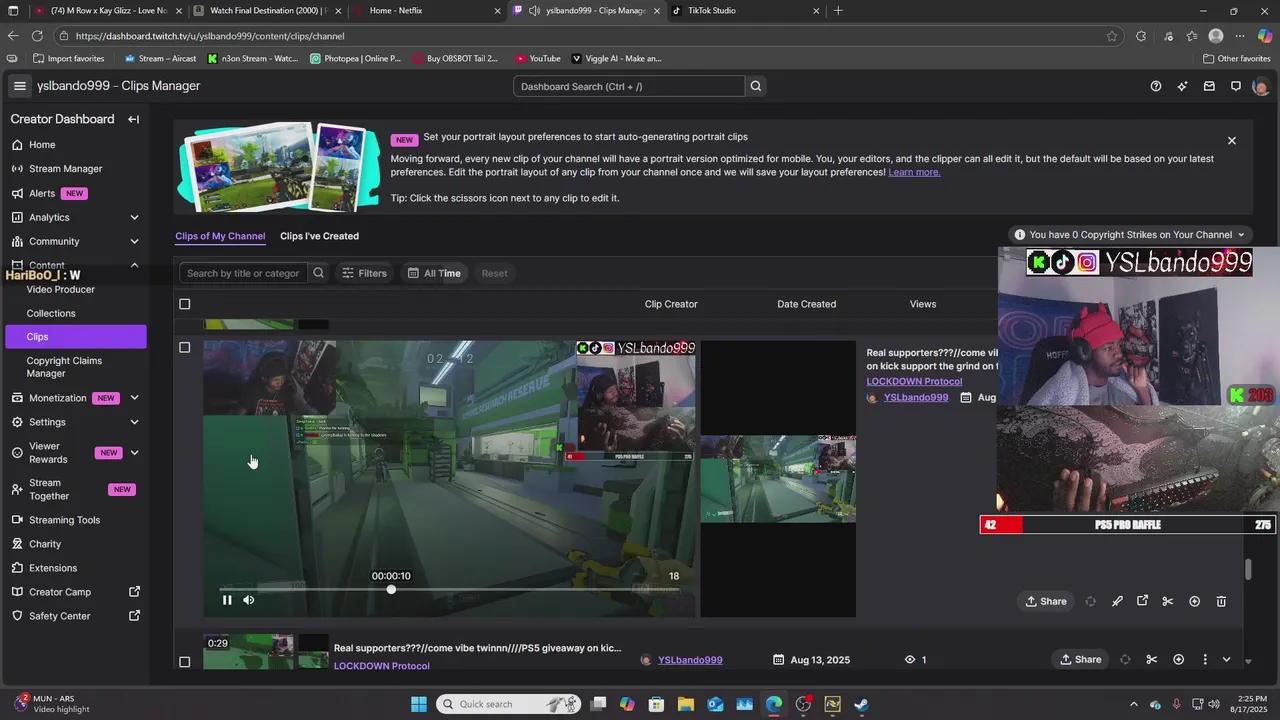This screenshot has width=1280, height=720.
Task: Collapse the Creator Dashboard sidebar arrow
Action: click(133, 119)
